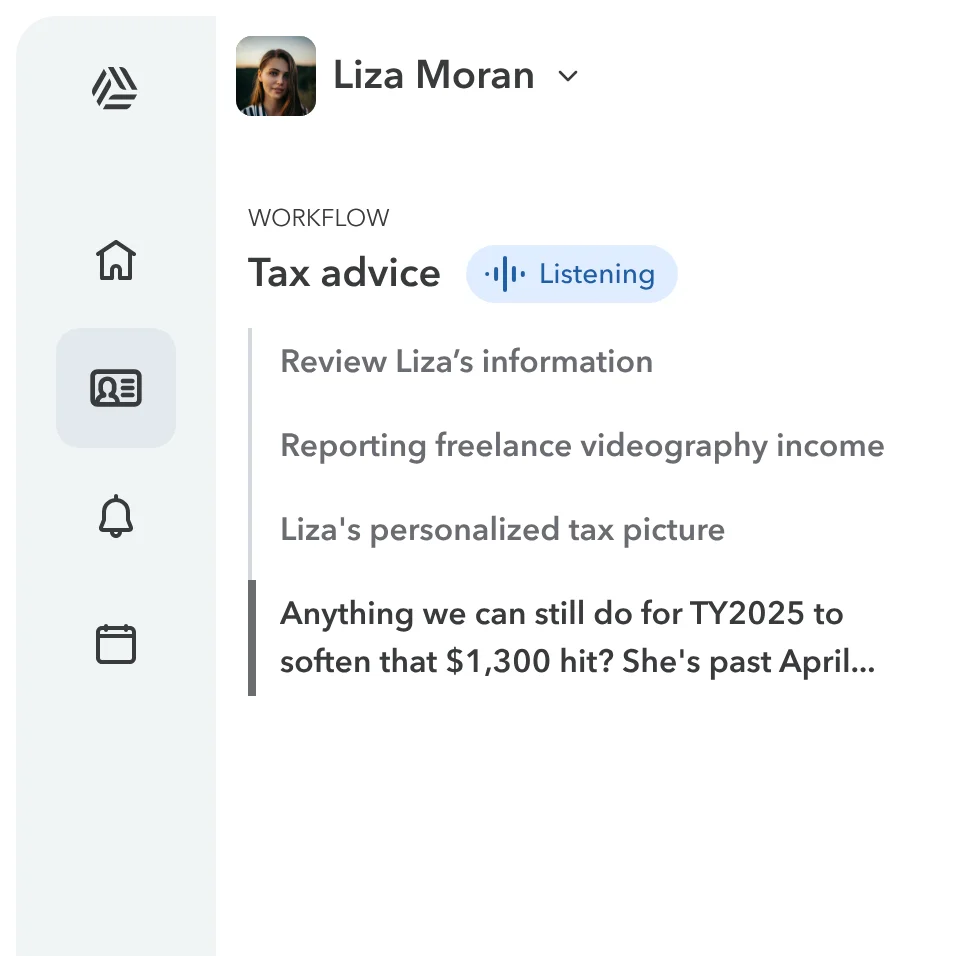Select the active TY2025 $1,300 hit step
Screen dimensions: 956x956
click(x=577, y=637)
